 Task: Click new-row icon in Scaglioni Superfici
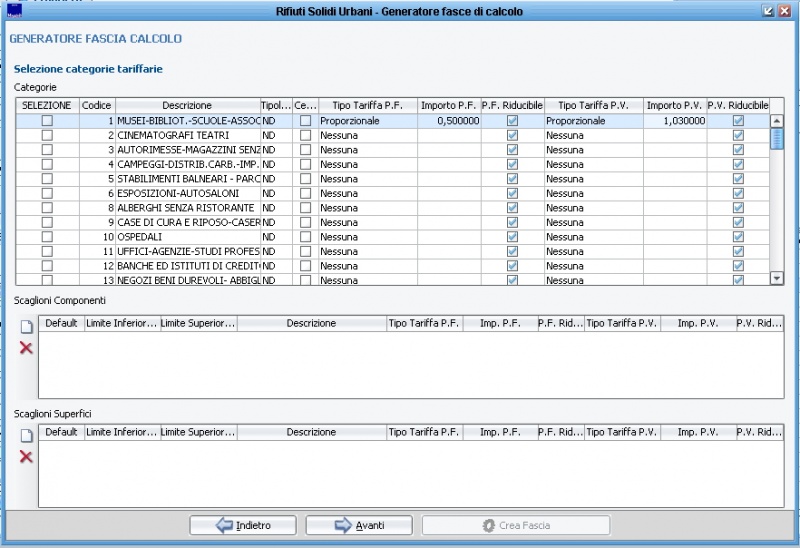pos(27,436)
